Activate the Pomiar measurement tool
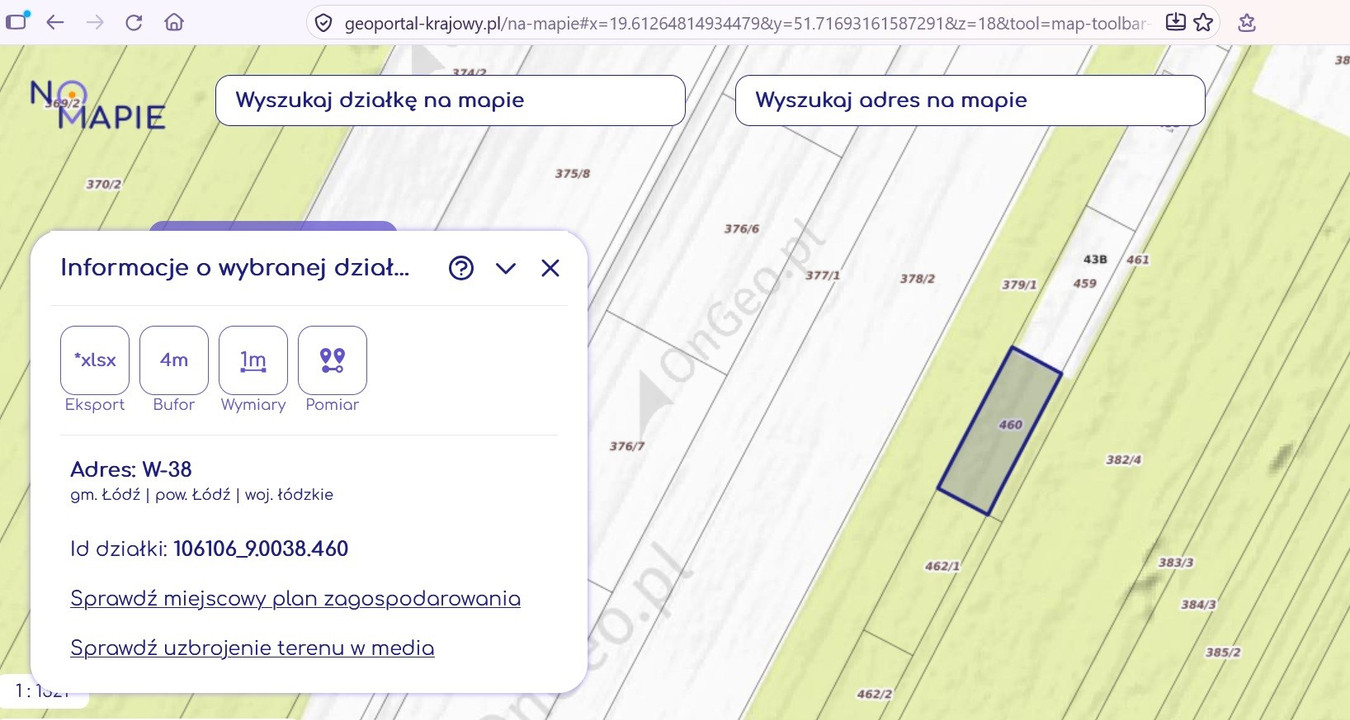The image size is (1350, 720). click(332, 360)
